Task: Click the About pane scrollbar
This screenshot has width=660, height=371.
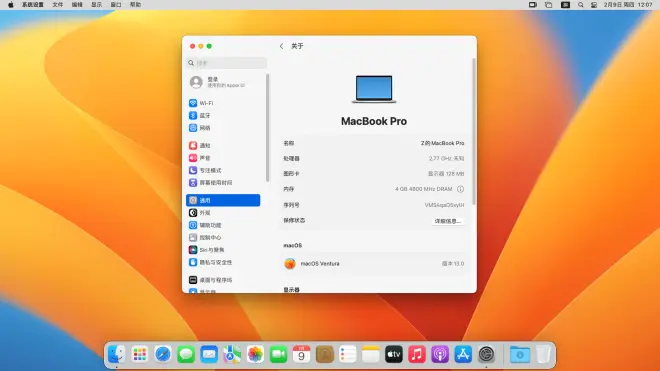Action: (474, 131)
